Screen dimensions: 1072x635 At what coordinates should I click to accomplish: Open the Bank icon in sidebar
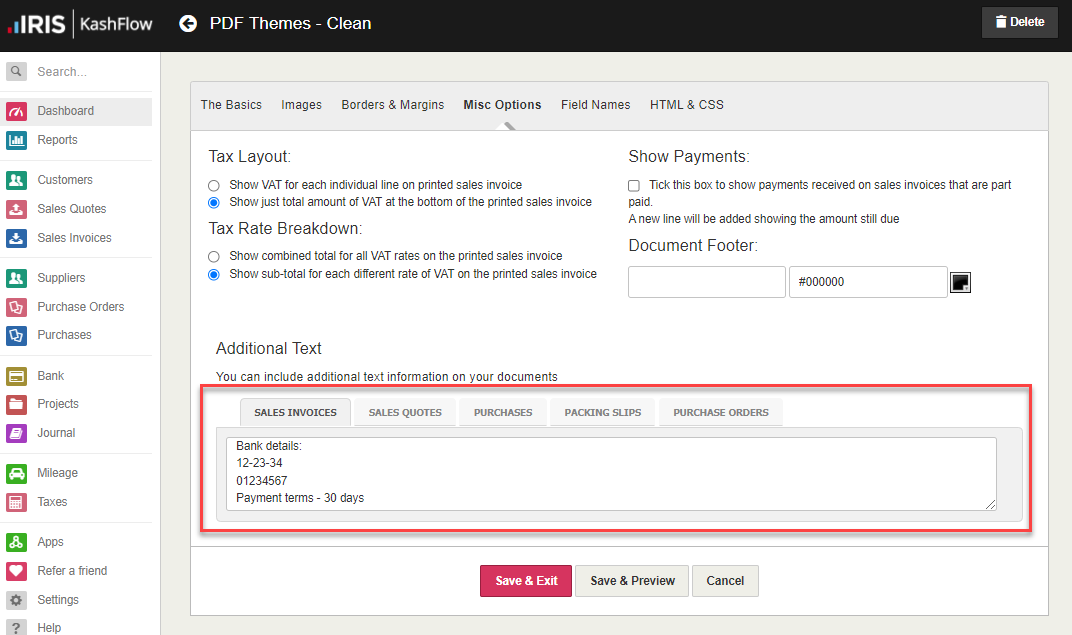[x=16, y=376]
